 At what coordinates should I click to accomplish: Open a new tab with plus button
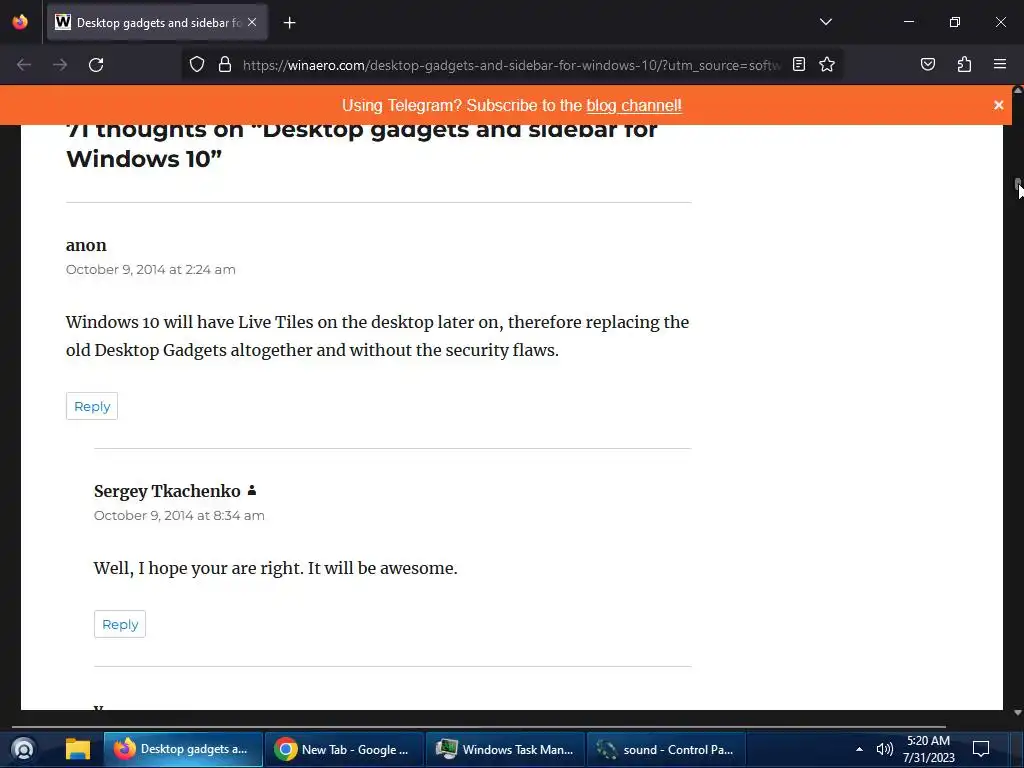pos(289,23)
